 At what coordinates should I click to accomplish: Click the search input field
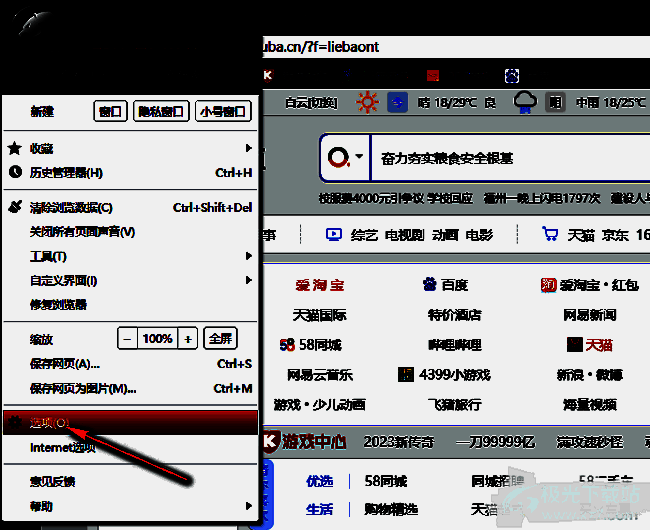pos(500,158)
